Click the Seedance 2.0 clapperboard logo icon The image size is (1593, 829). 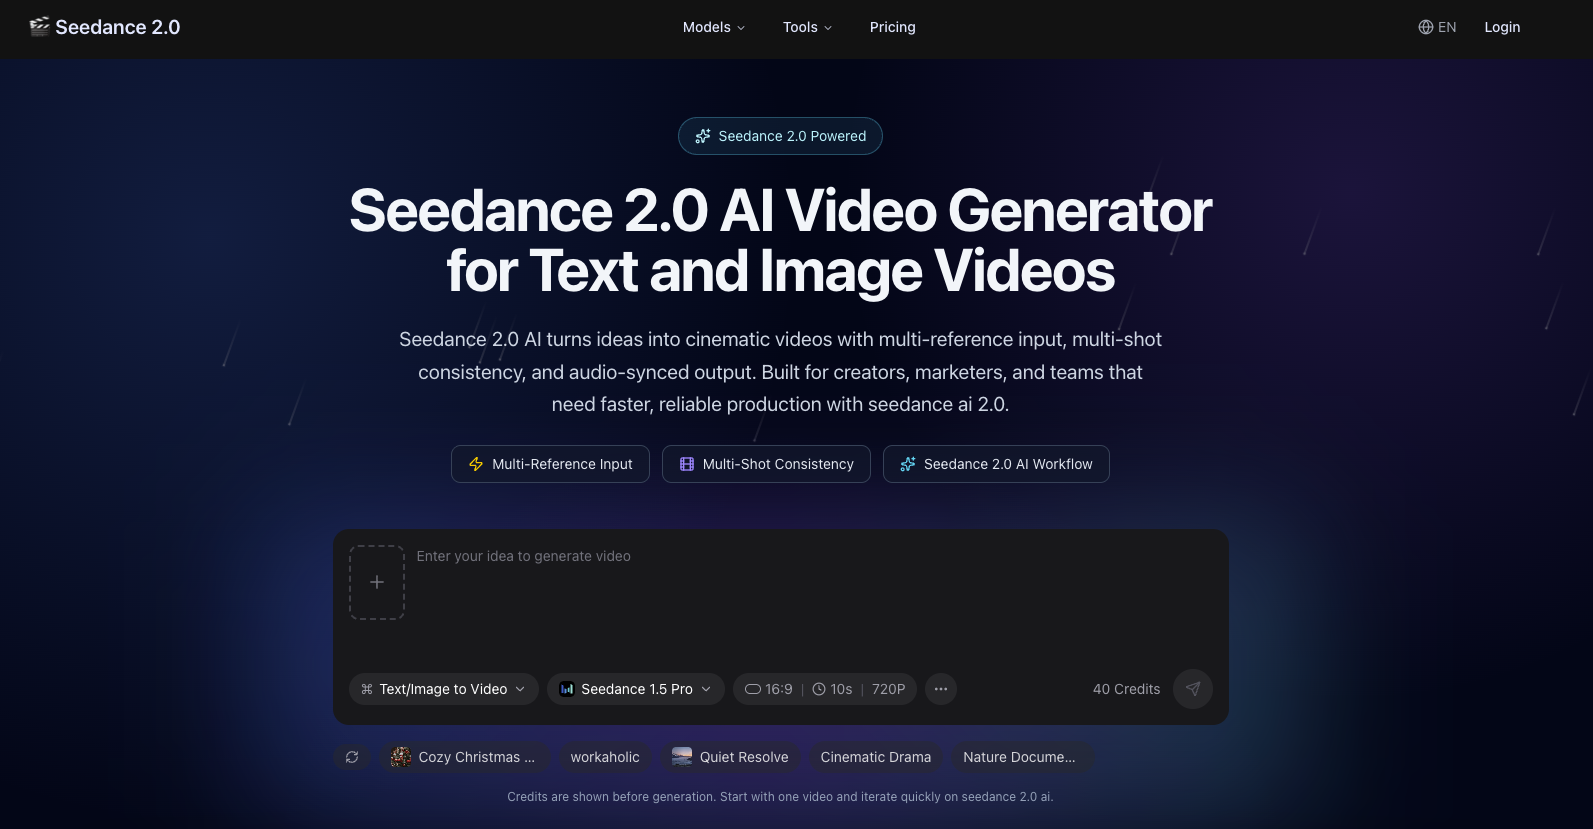tap(39, 27)
